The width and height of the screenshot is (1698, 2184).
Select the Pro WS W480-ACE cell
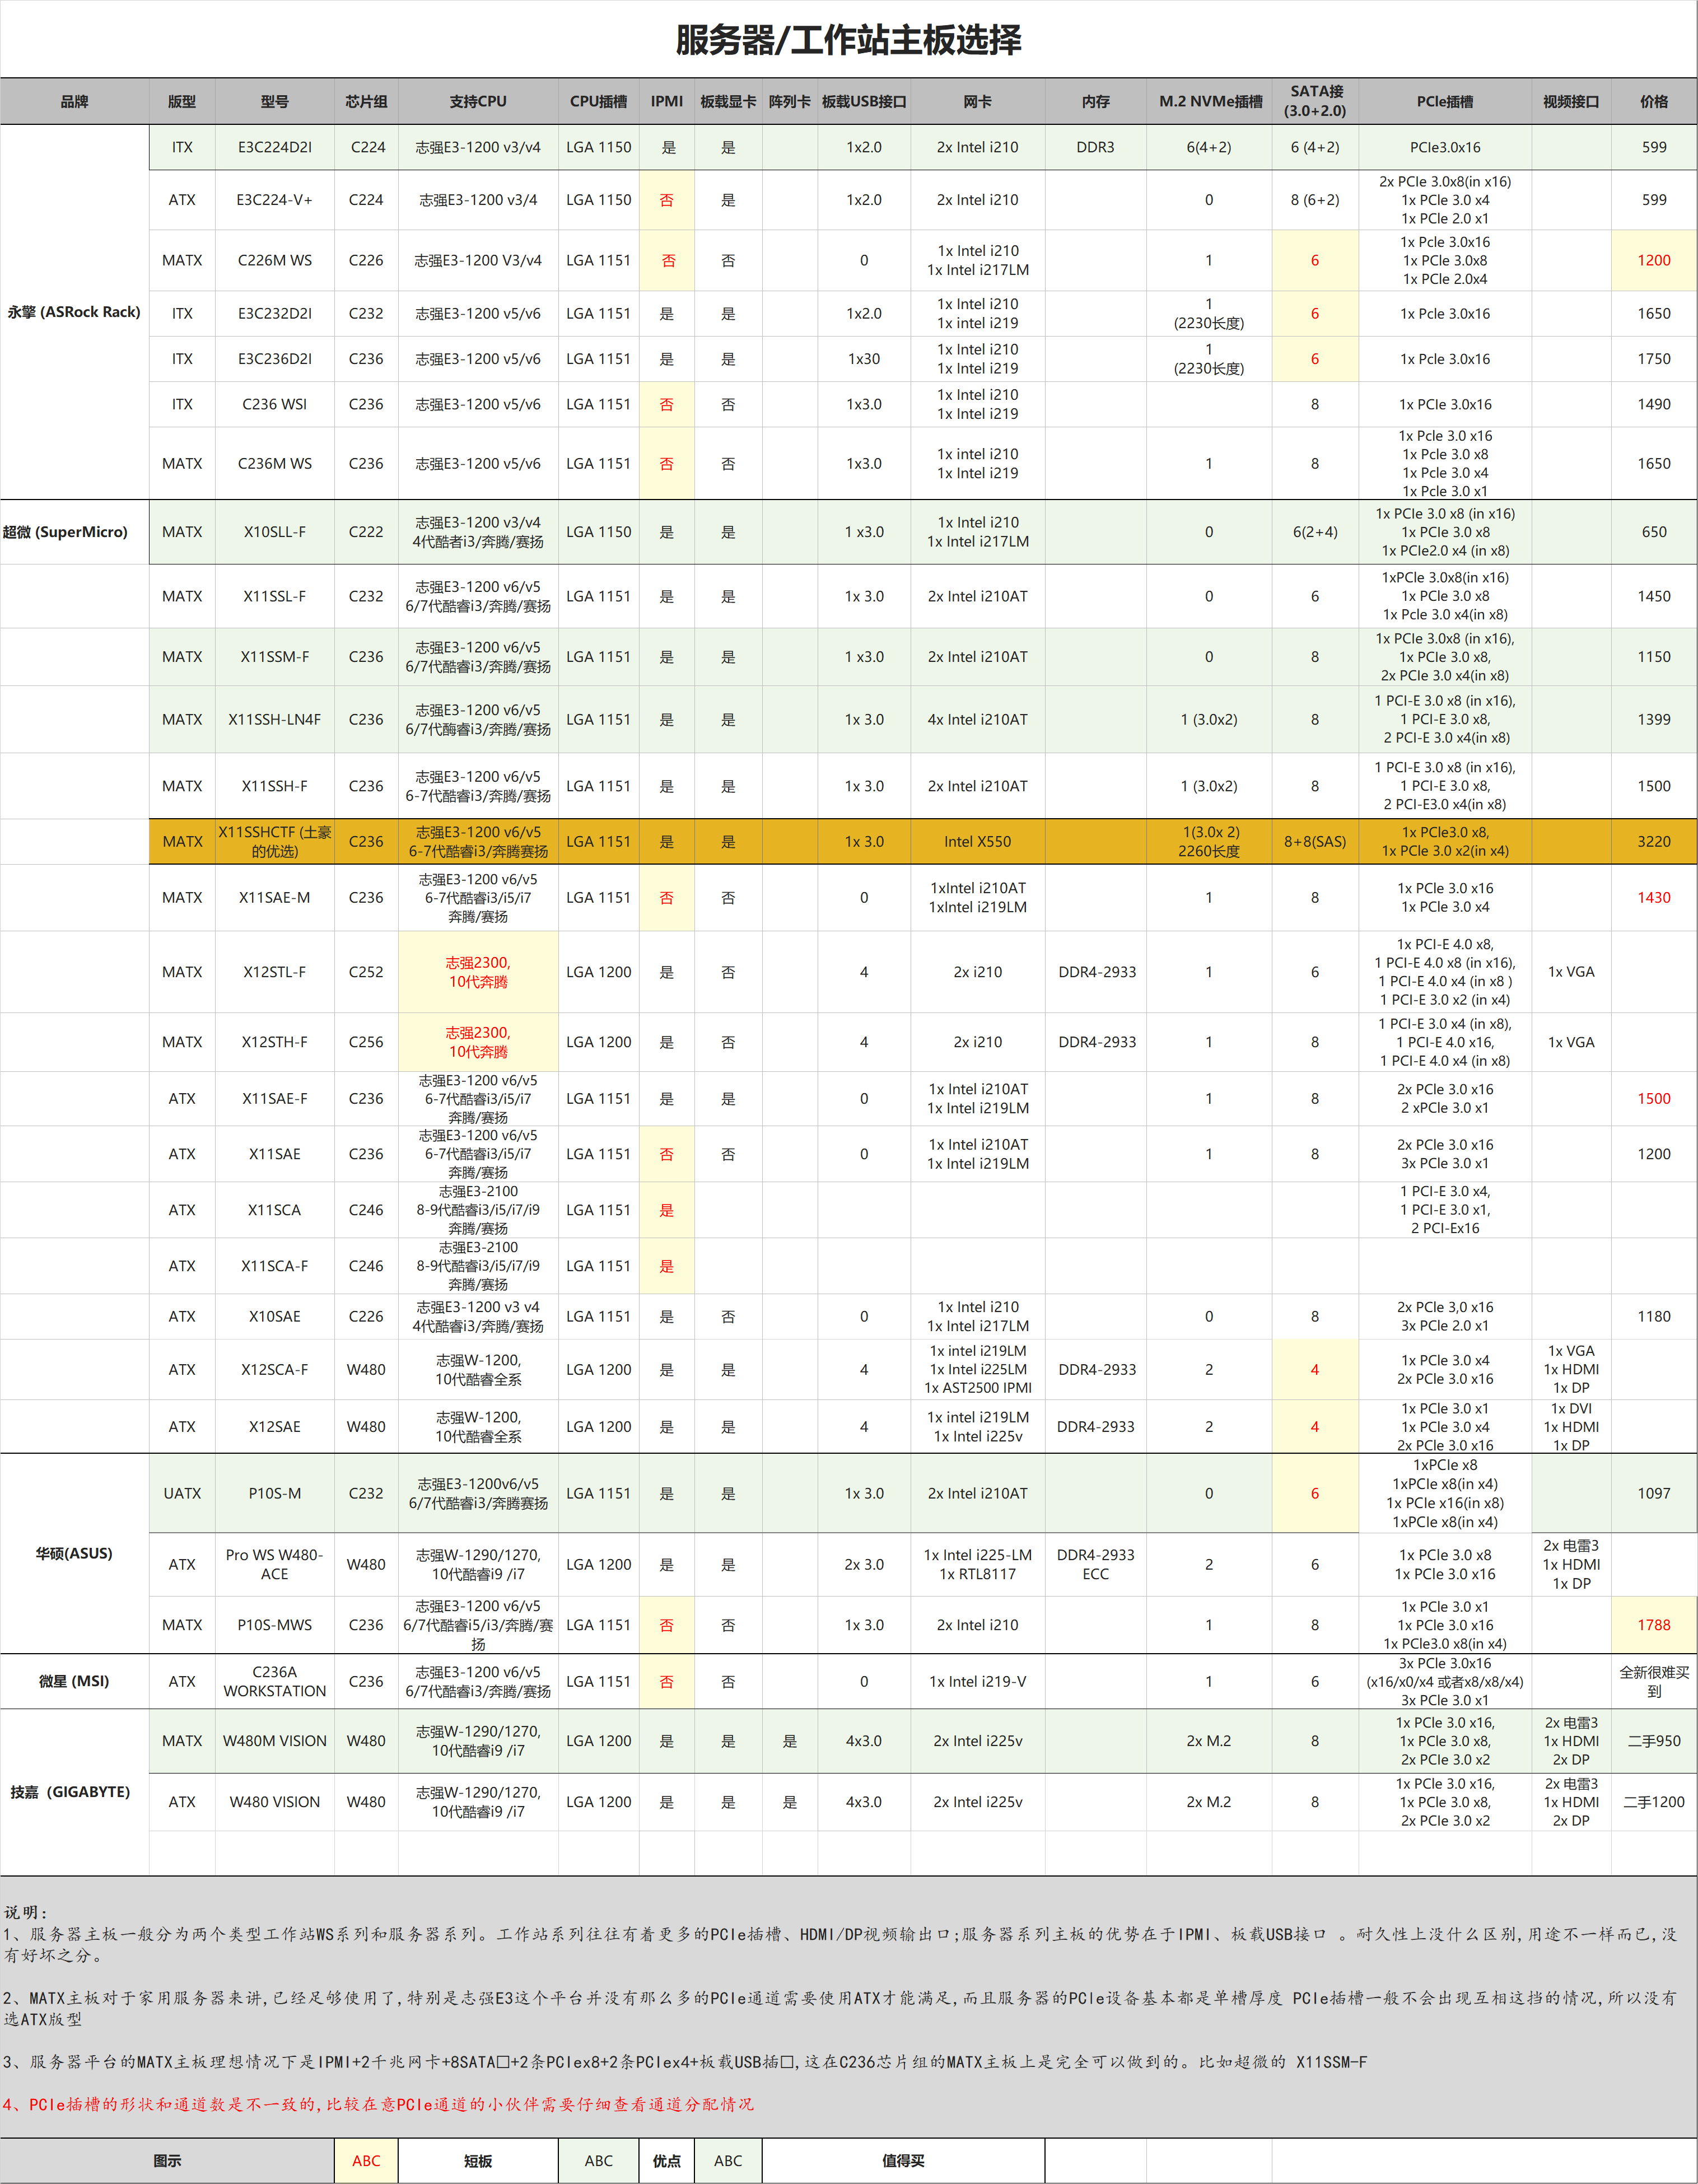pos(274,1564)
